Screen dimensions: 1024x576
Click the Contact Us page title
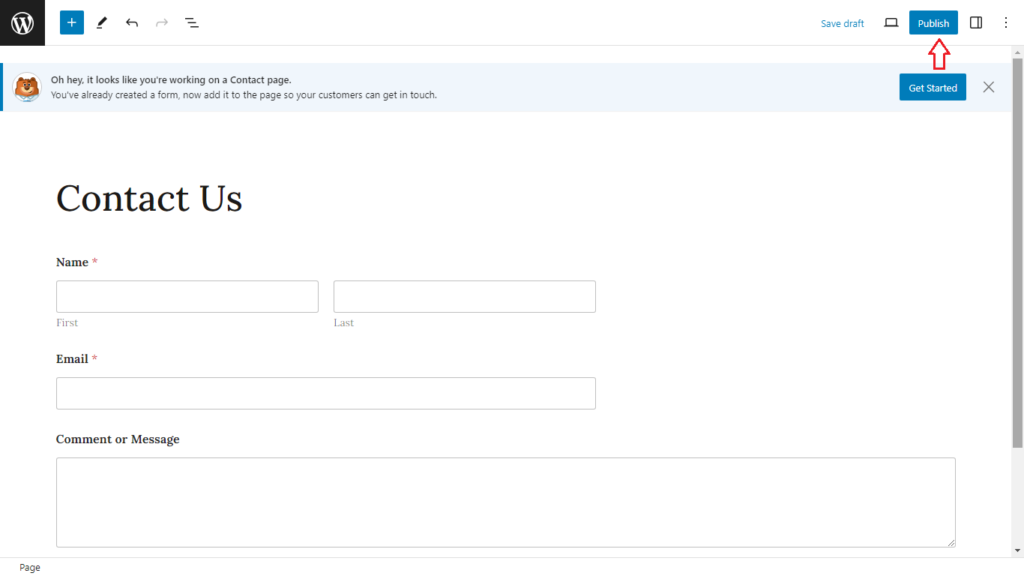pos(149,198)
